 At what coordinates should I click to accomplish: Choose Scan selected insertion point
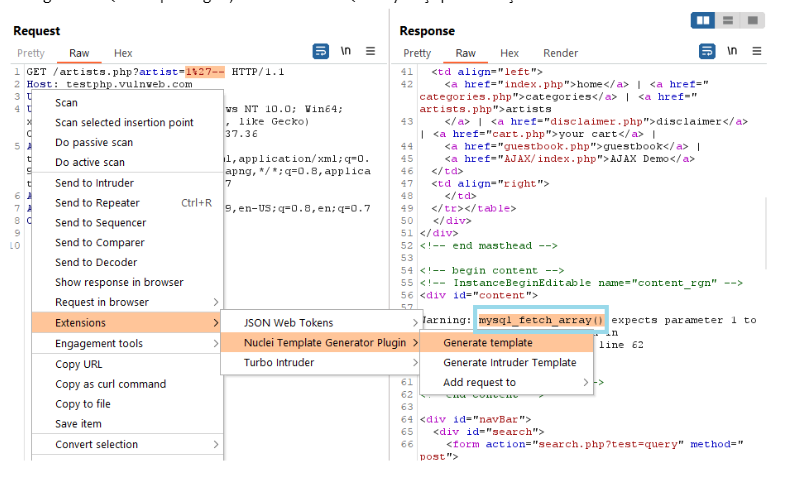point(127,122)
